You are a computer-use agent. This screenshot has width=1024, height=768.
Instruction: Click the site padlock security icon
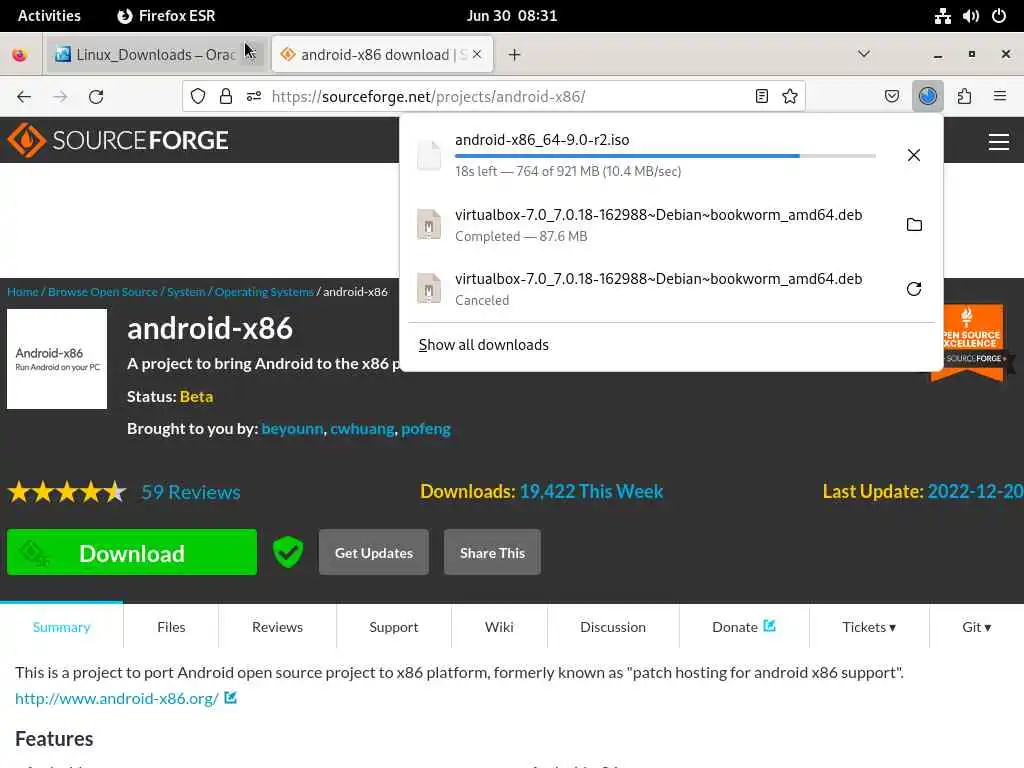click(226, 96)
